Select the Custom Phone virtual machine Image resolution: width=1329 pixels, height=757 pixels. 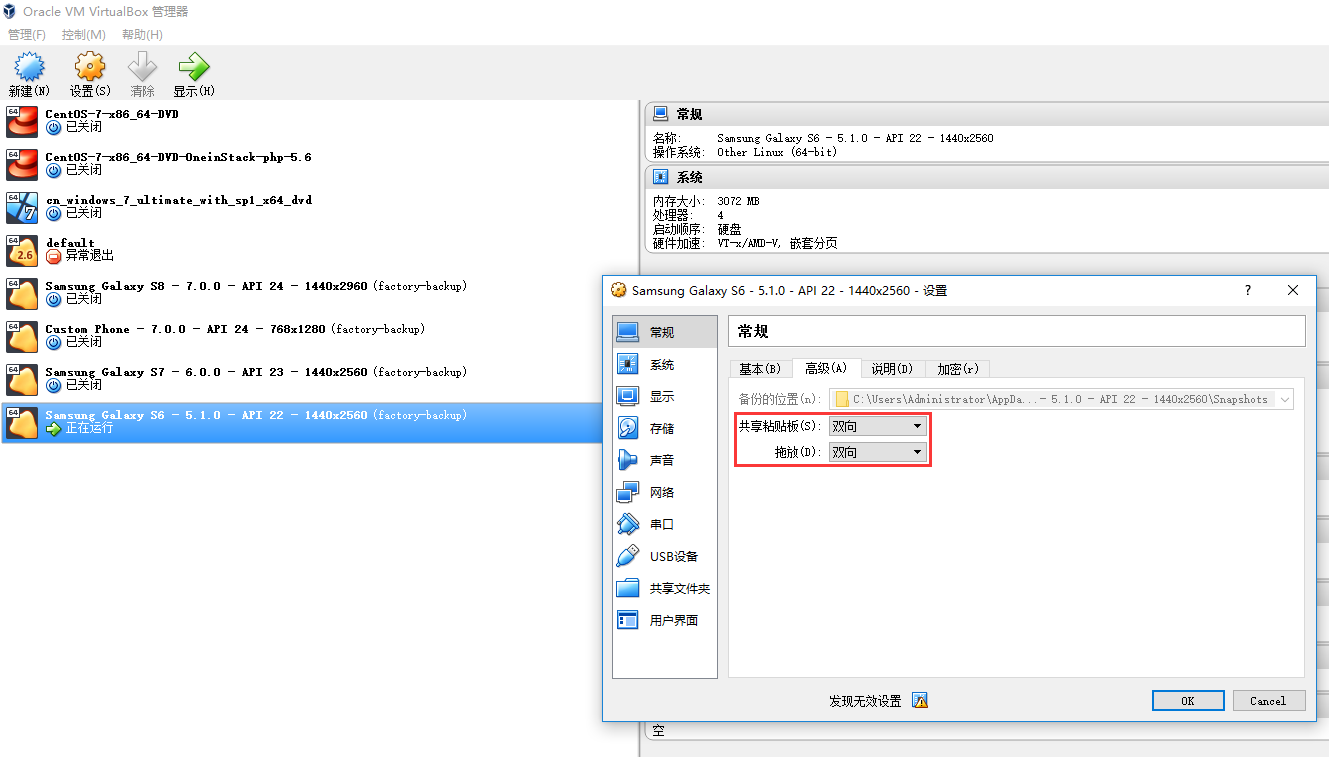[320, 337]
